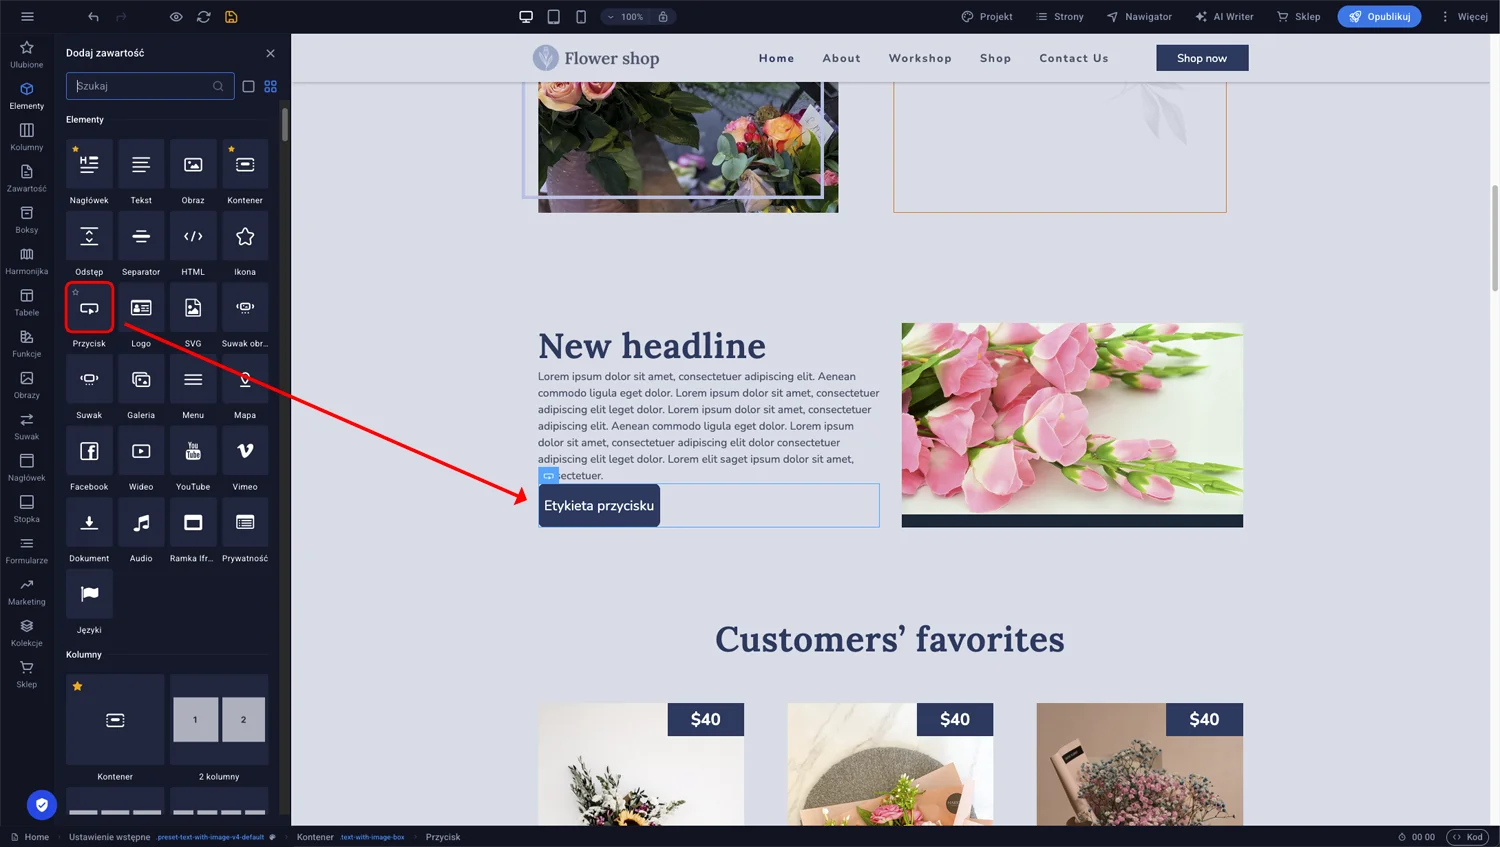Open Nawigator from the top bar

1139,17
